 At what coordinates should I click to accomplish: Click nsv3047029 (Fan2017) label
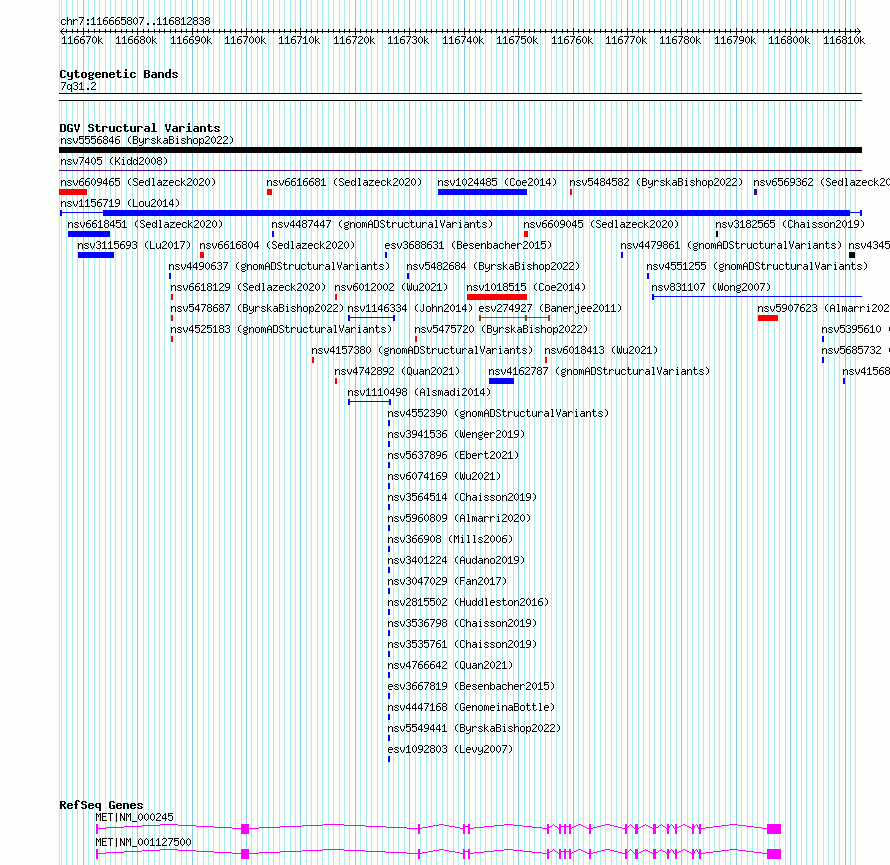(x=447, y=581)
